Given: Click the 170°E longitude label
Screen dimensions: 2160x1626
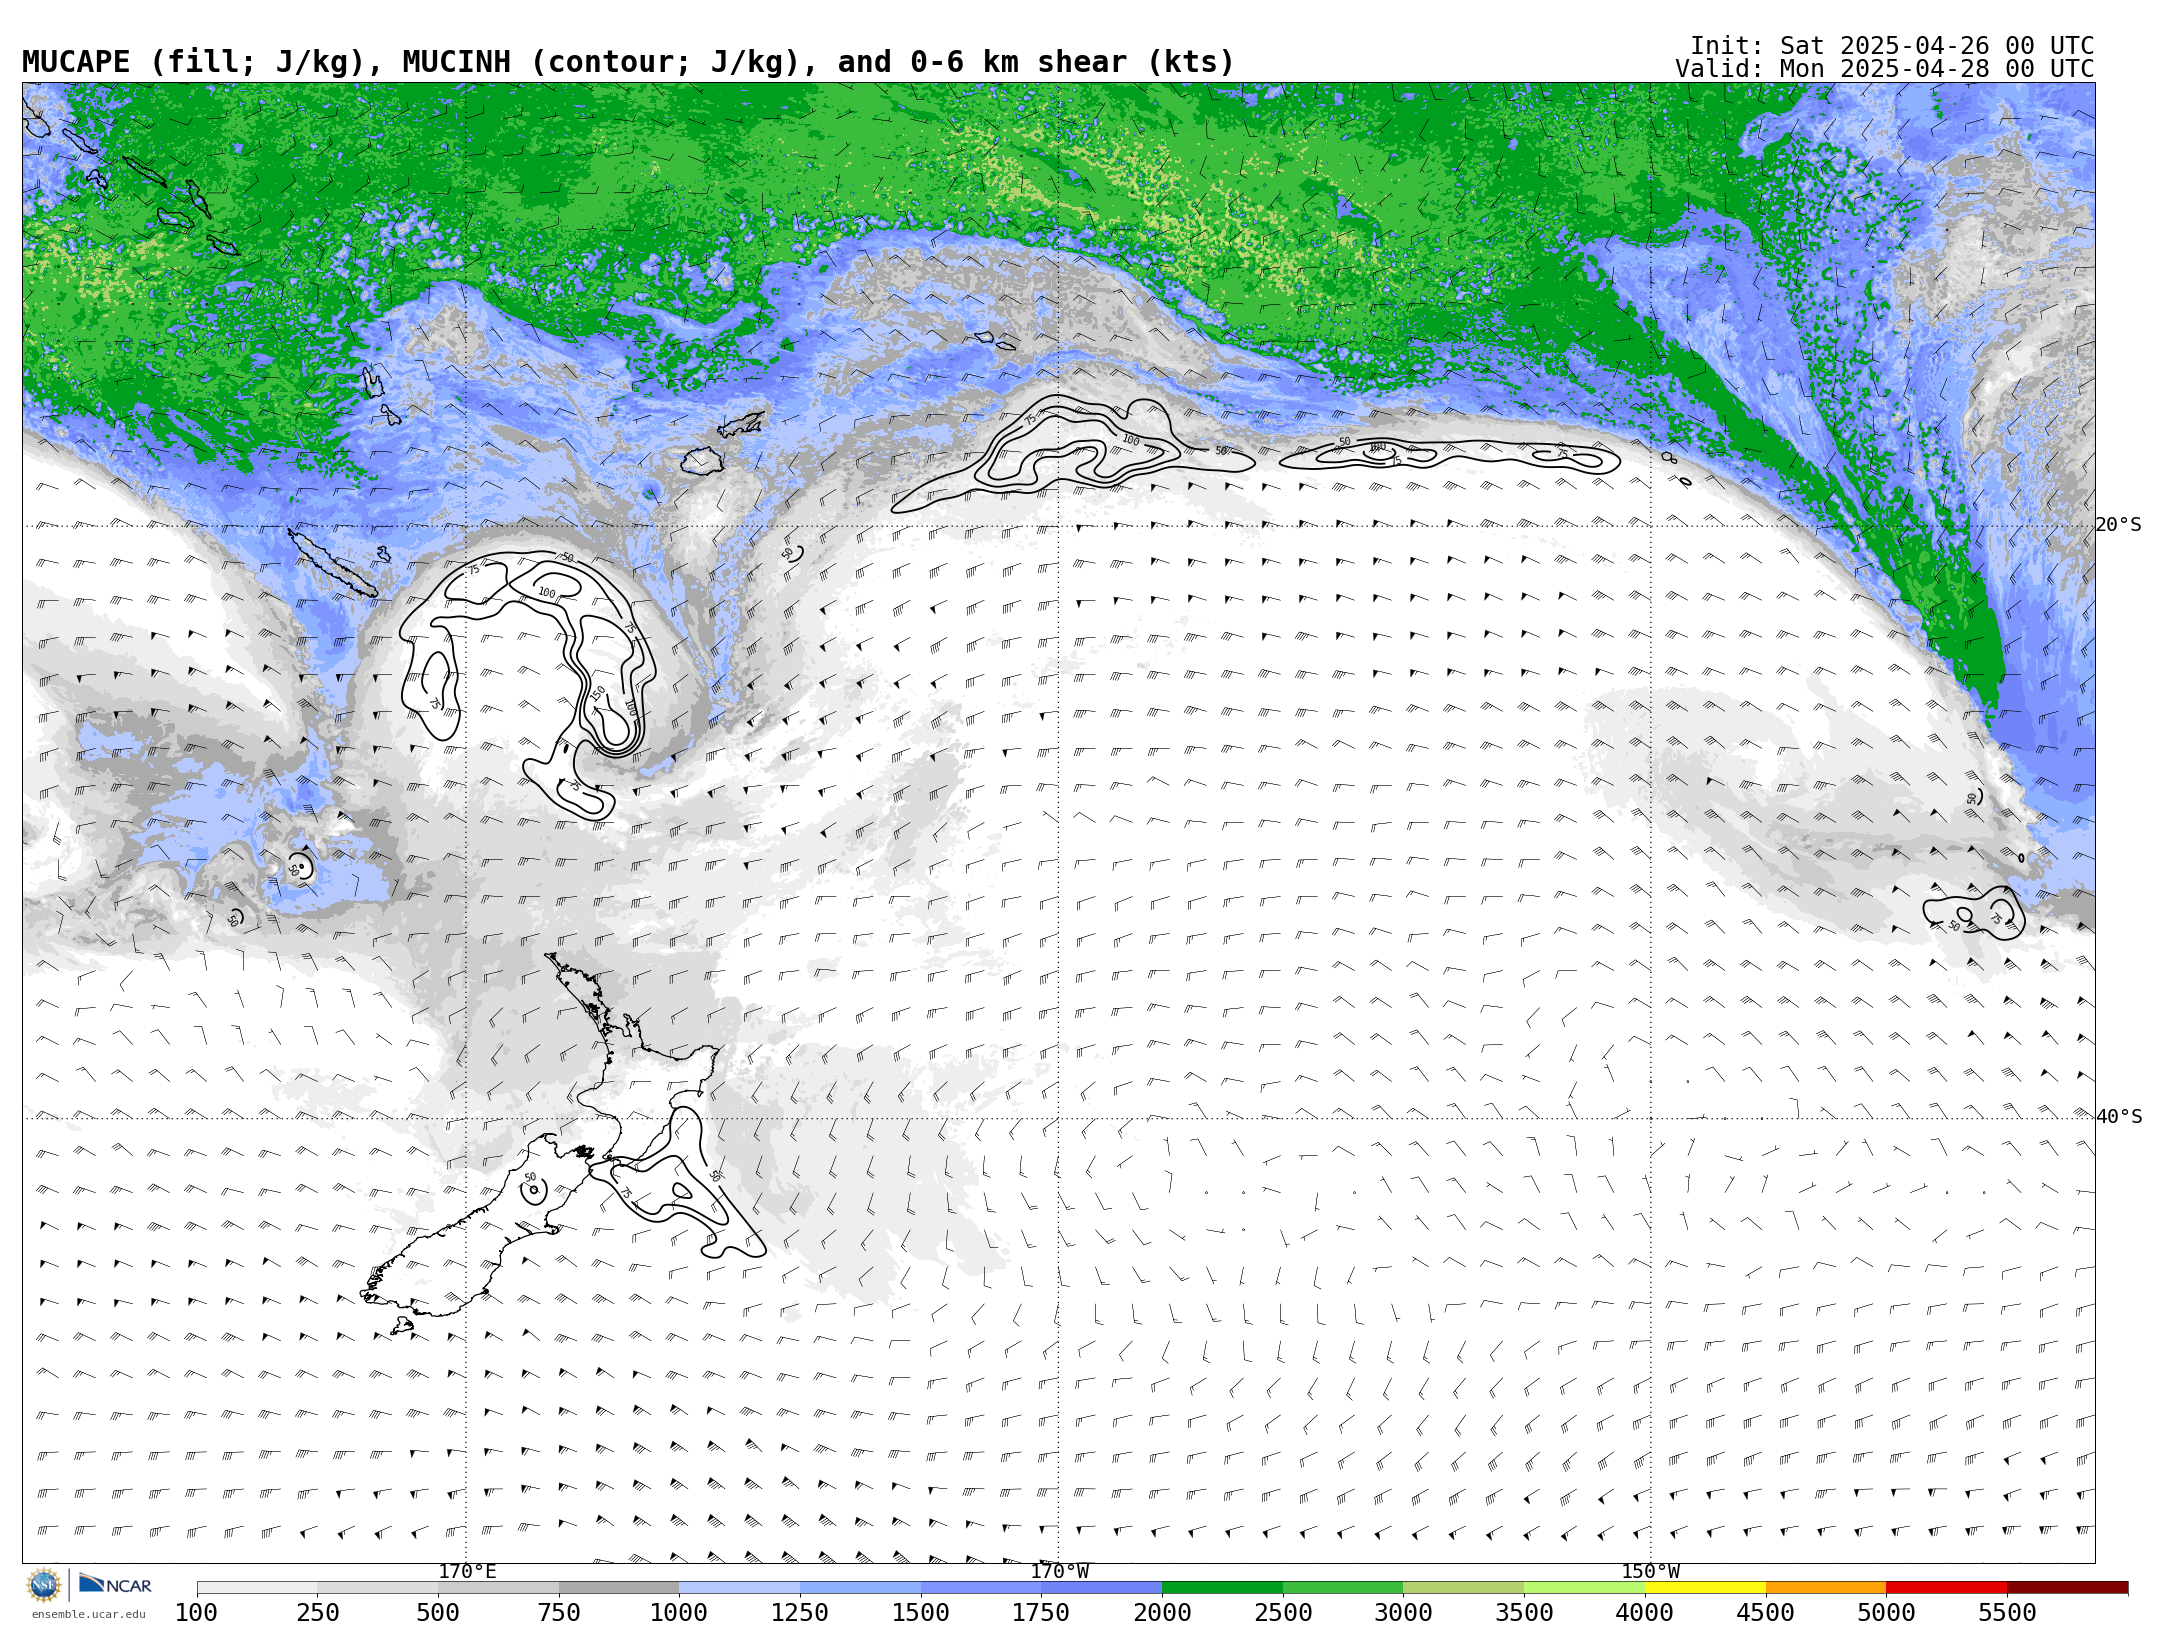Looking at the screenshot, I should point(467,1572).
